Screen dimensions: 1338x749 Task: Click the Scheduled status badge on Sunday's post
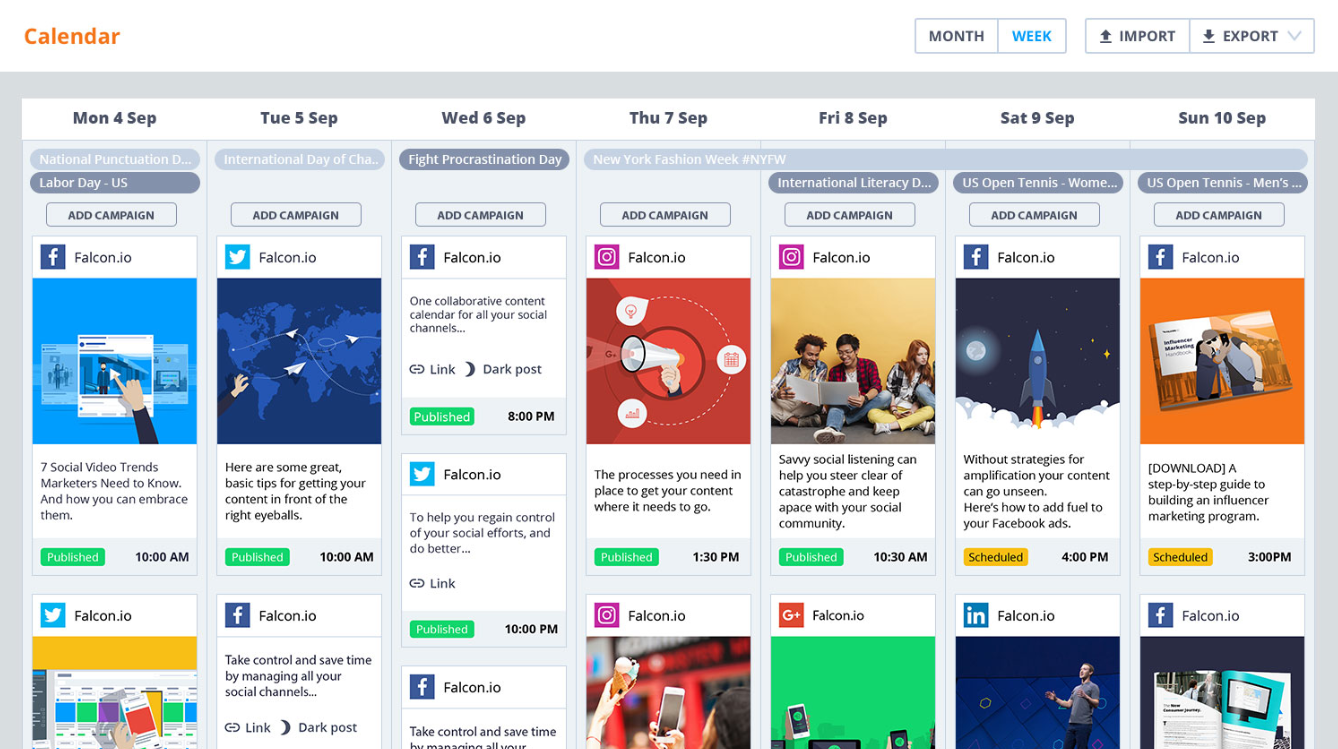click(1180, 557)
